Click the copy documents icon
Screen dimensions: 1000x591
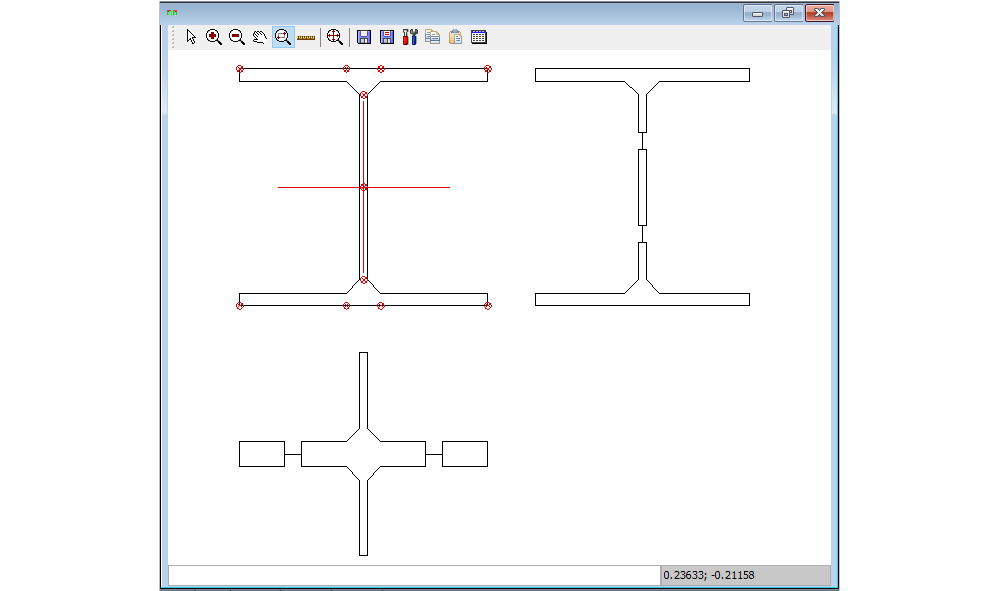coord(432,37)
